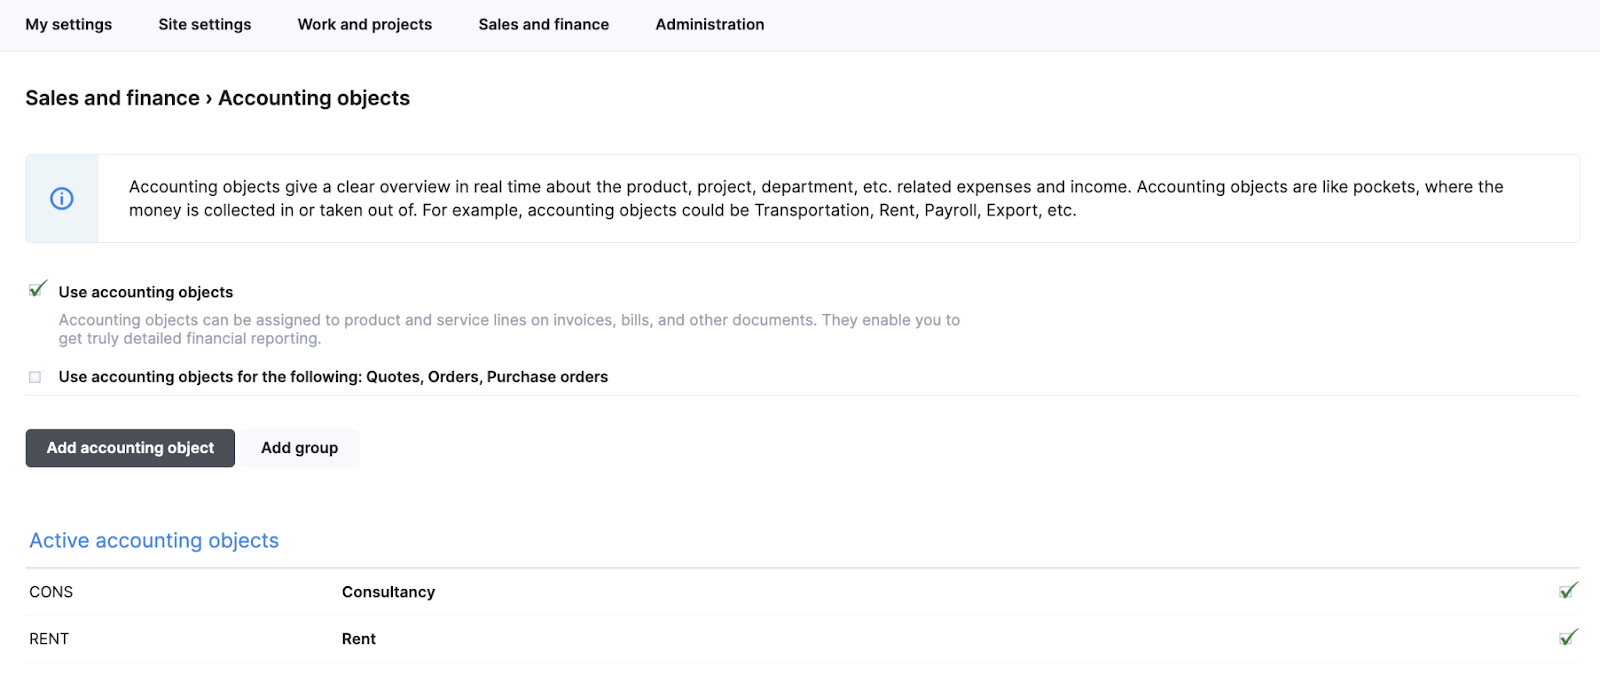Select the RENT code cell
Screen dimensions: 1600x685
click(49, 639)
